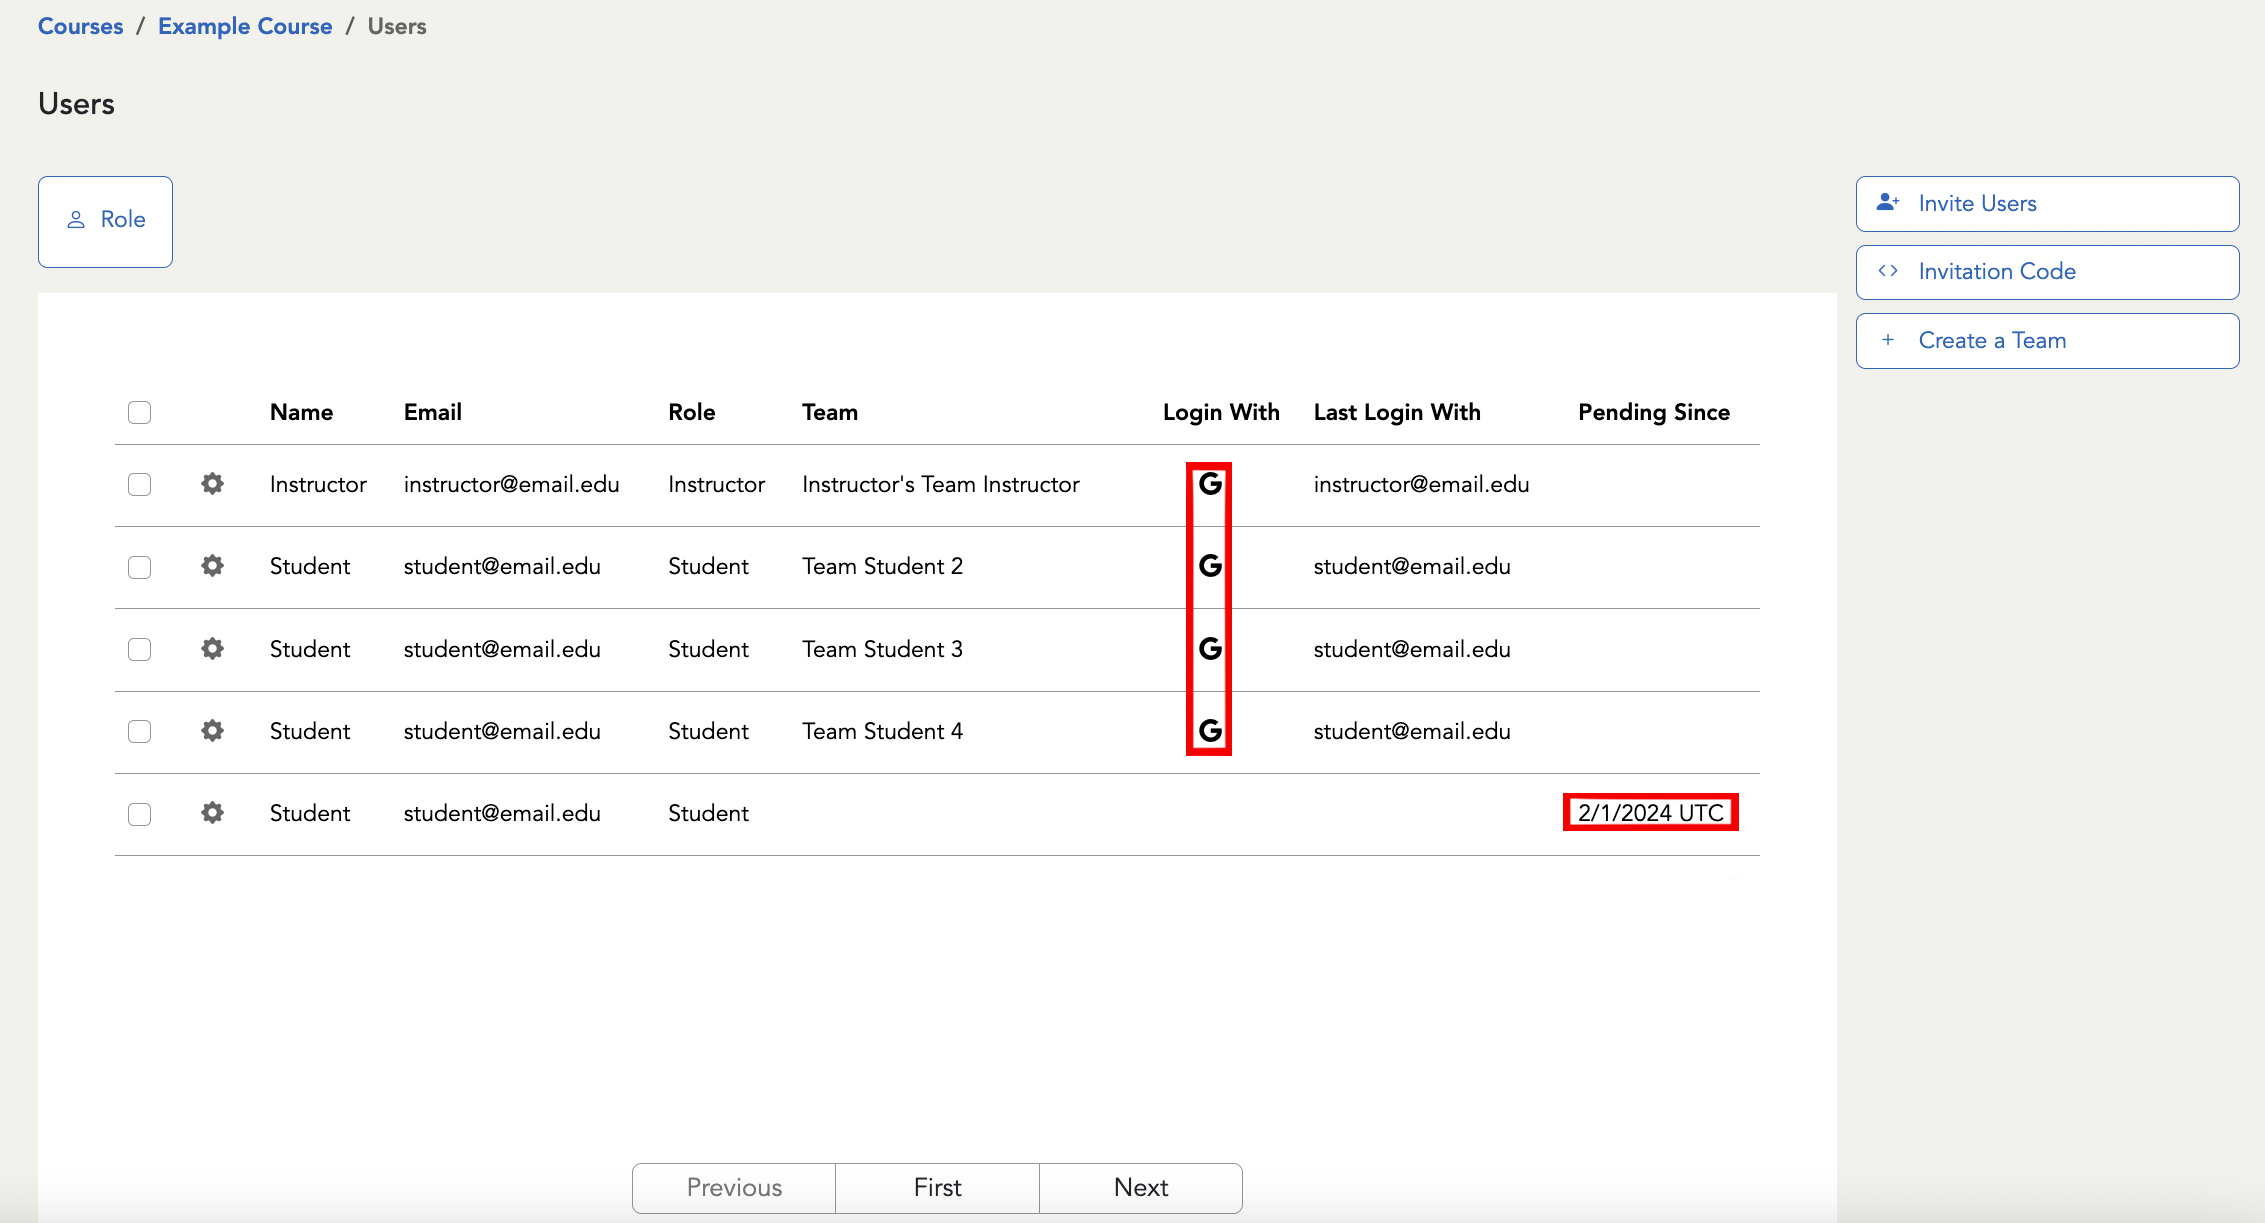Click Google login icon in Instructor row
Screen dimensions: 2265x1223
click(1210, 484)
